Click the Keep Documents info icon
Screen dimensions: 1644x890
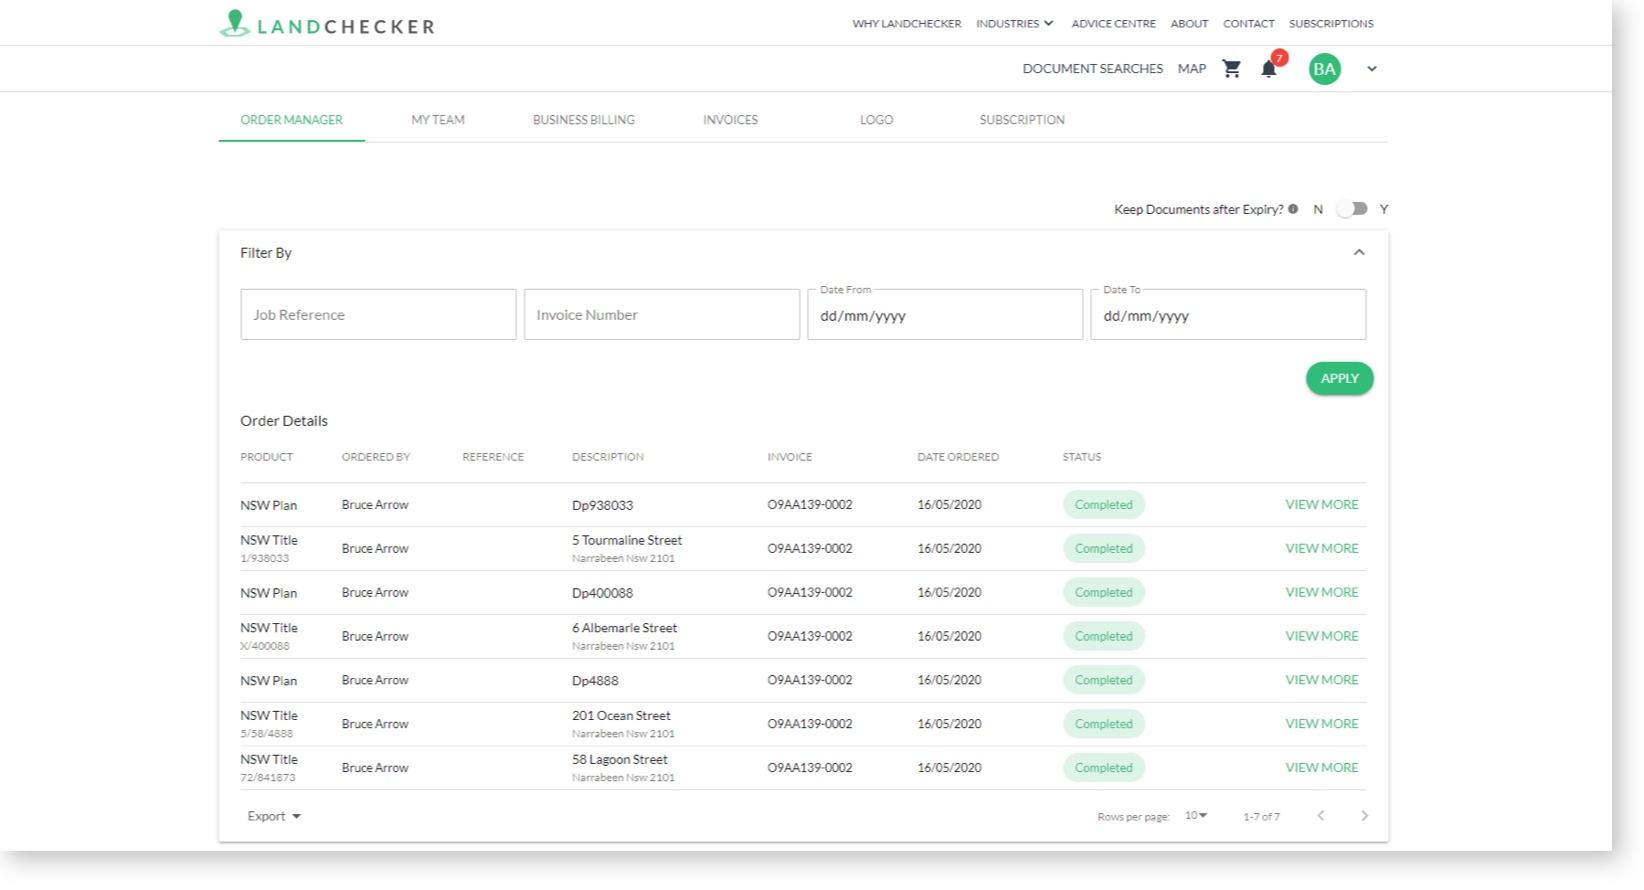(1293, 209)
